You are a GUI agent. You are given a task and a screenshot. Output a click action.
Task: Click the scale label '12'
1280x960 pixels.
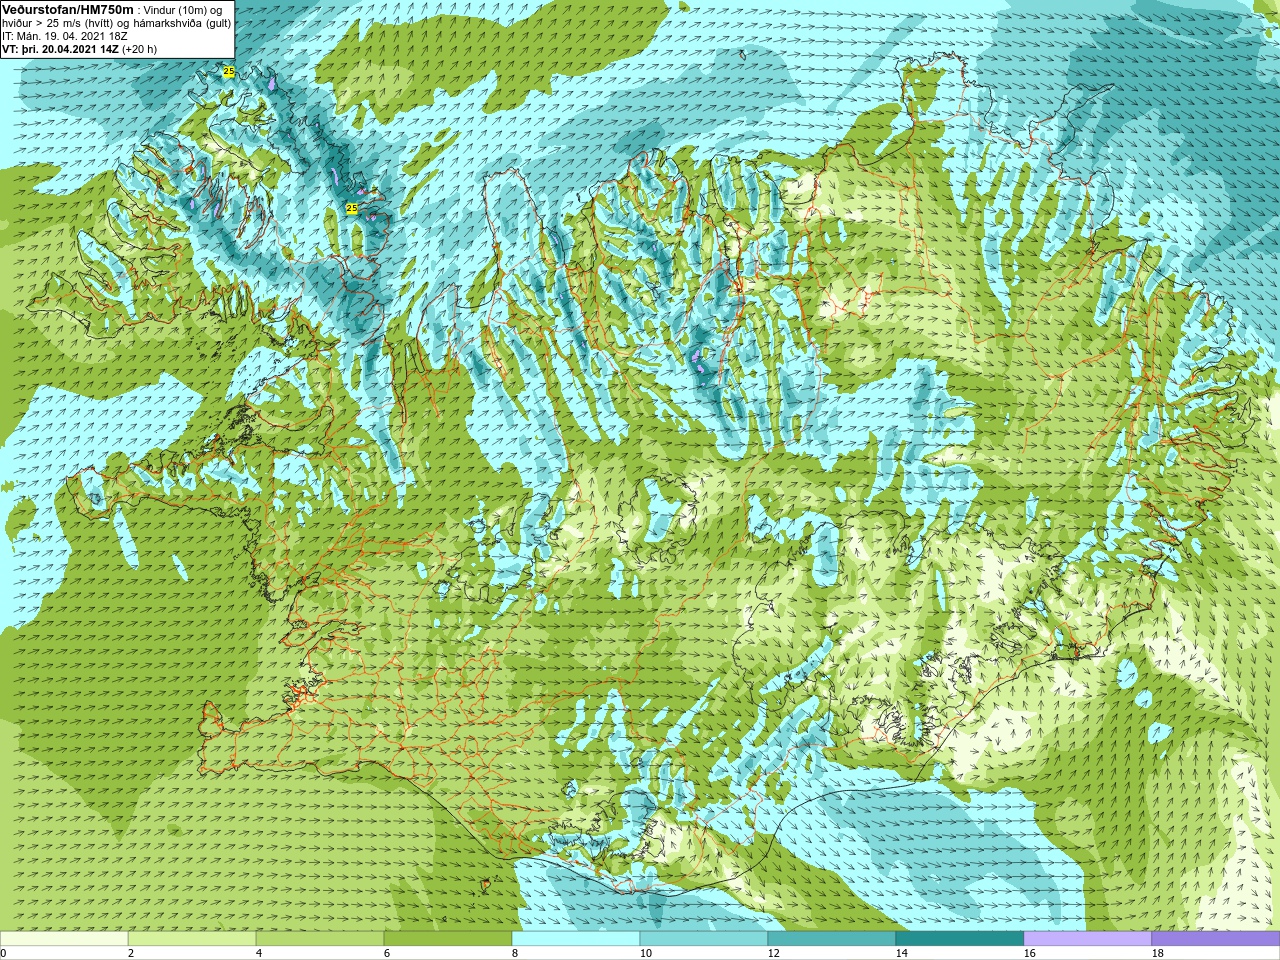pyautogui.click(x=773, y=953)
